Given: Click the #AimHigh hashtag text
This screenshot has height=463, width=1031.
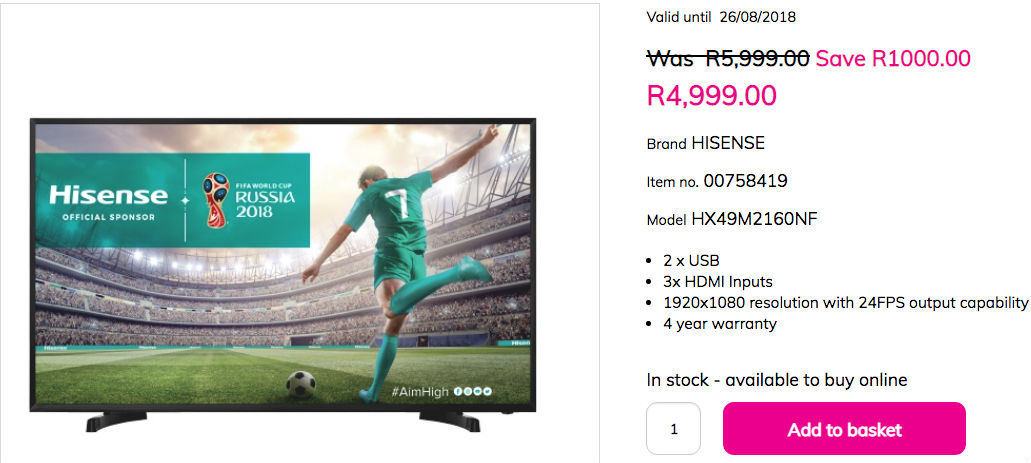Looking at the screenshot, I should click(420, 392).
